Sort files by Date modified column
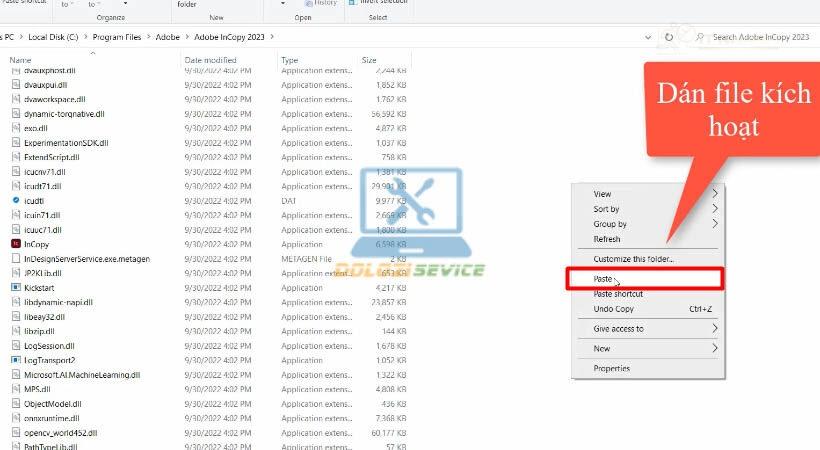The width and height of the screenshot is (820, 450). point(209,60)
